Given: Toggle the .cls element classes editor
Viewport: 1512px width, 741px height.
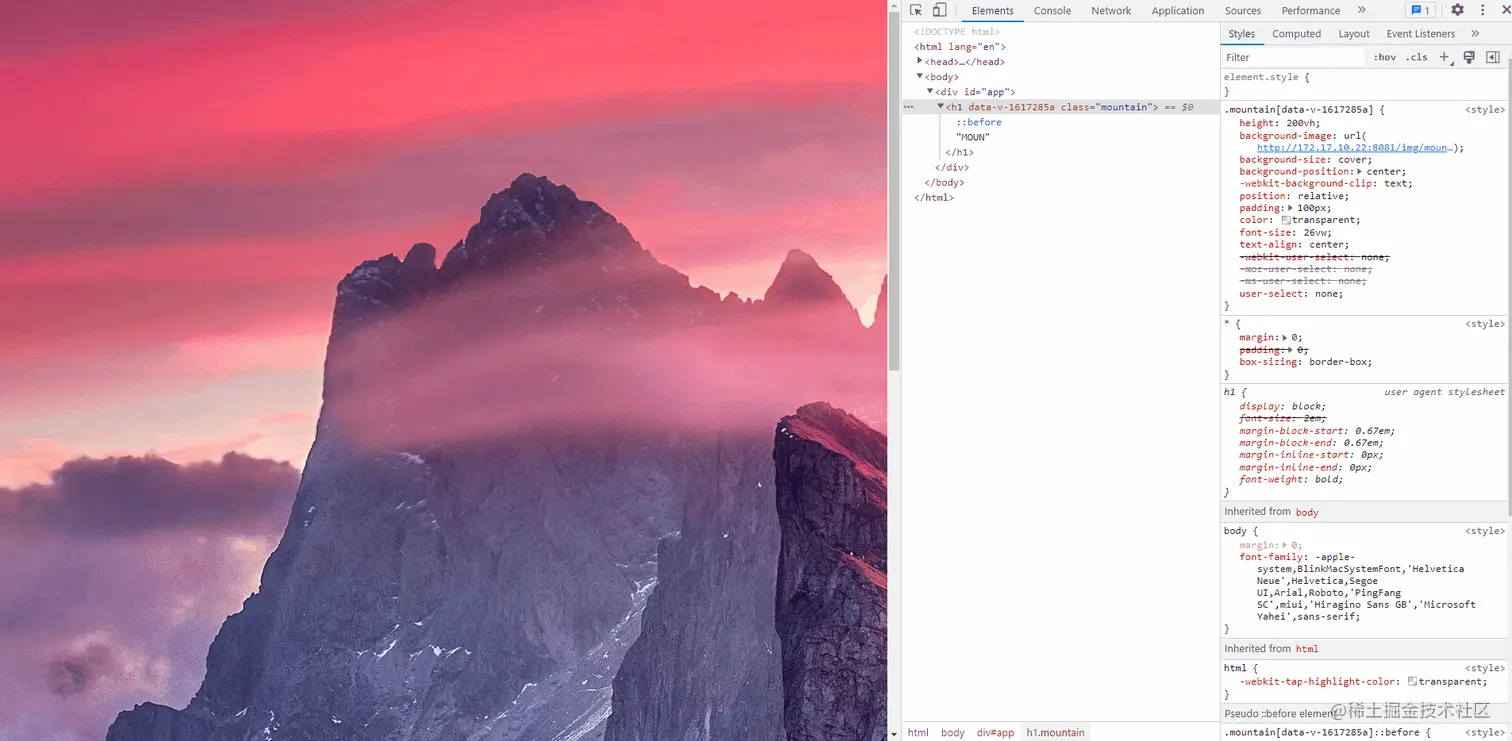Looking at the screenshot, I should (1417, 58).
